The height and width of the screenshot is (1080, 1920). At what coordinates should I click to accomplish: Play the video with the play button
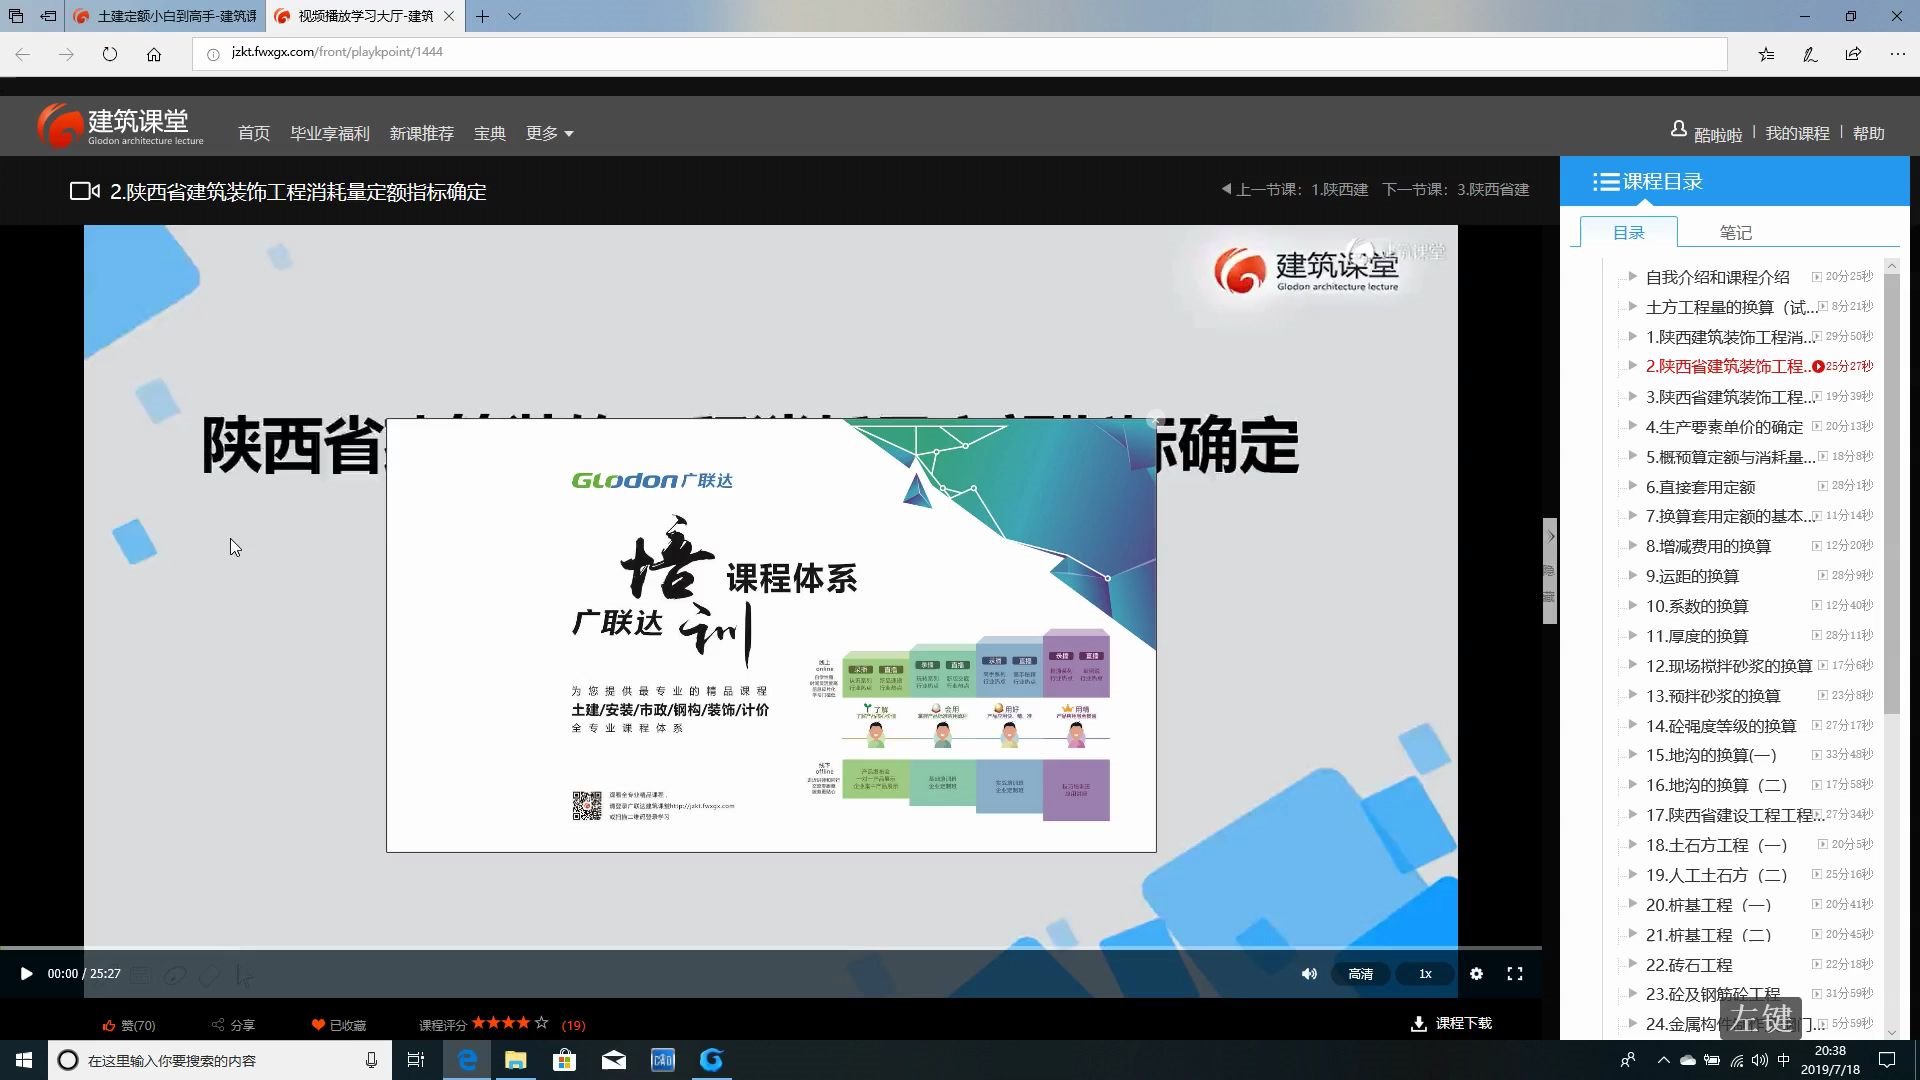tap(26, 974)
